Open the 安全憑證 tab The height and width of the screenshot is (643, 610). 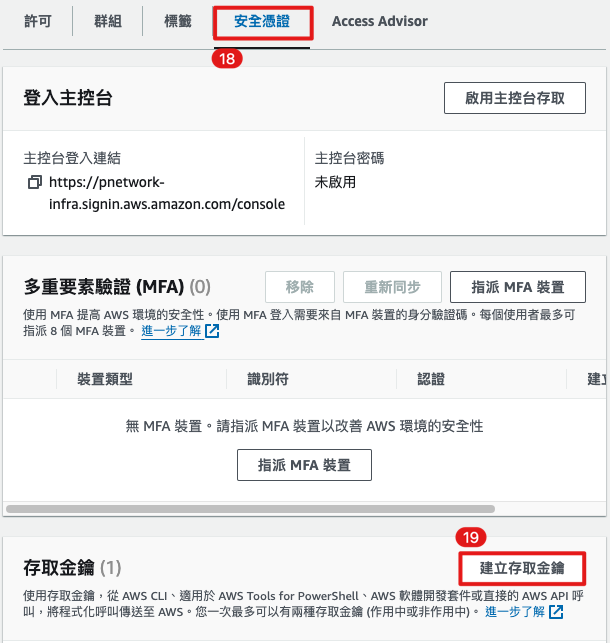[x=262, y=22]
